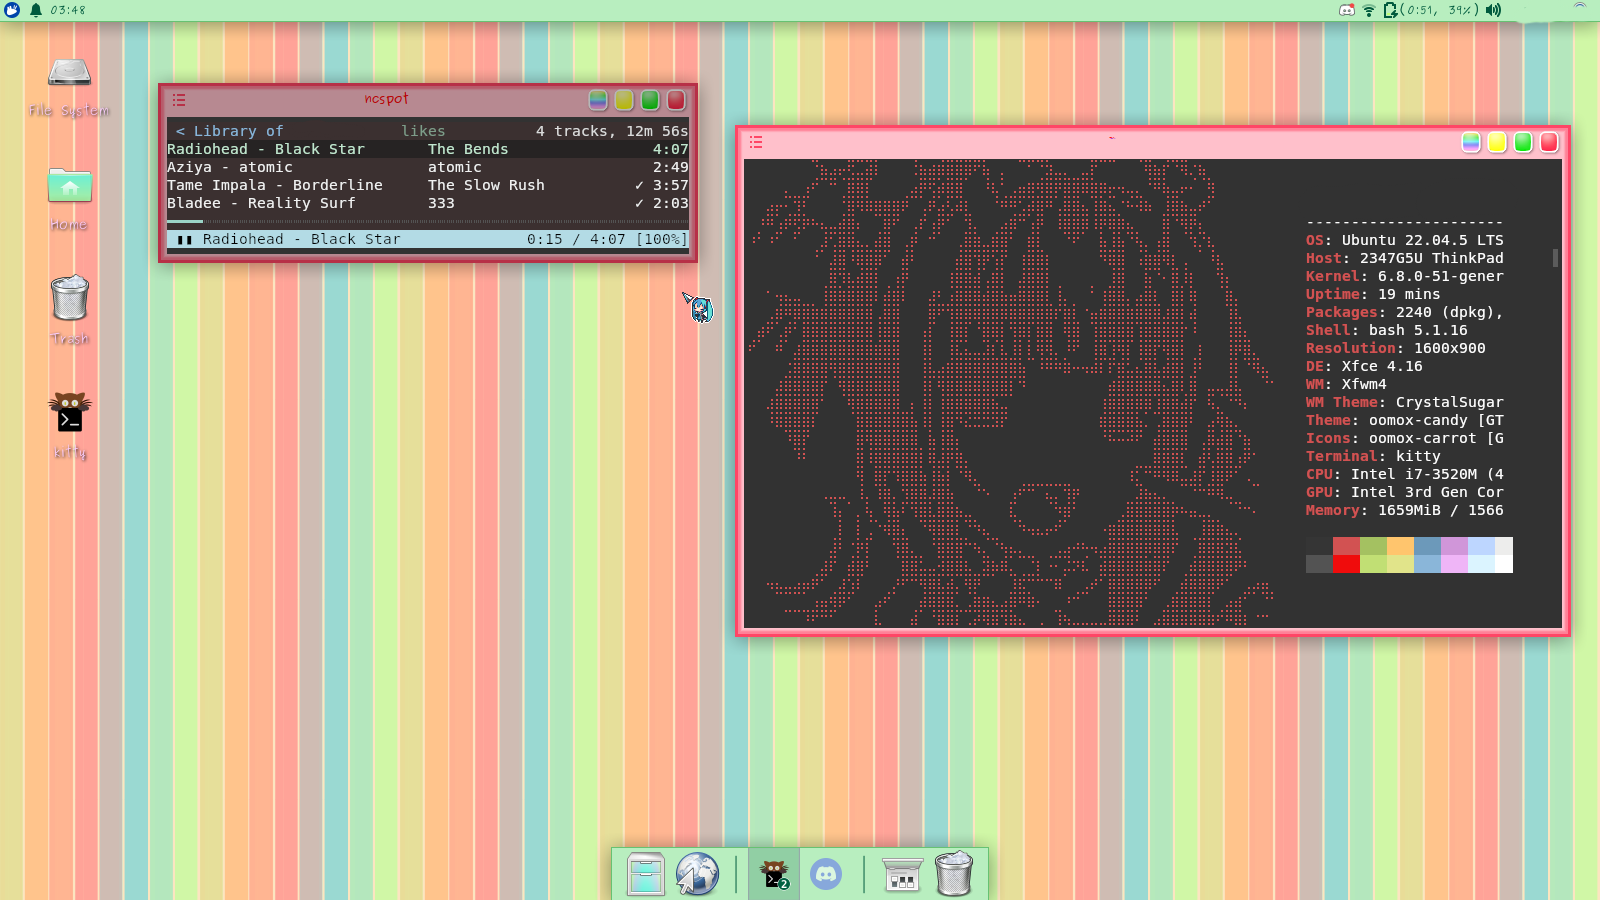Screen dimensions: 1600x900
Task: Open the battery power indicator
Action: [x=1390, y=10]
